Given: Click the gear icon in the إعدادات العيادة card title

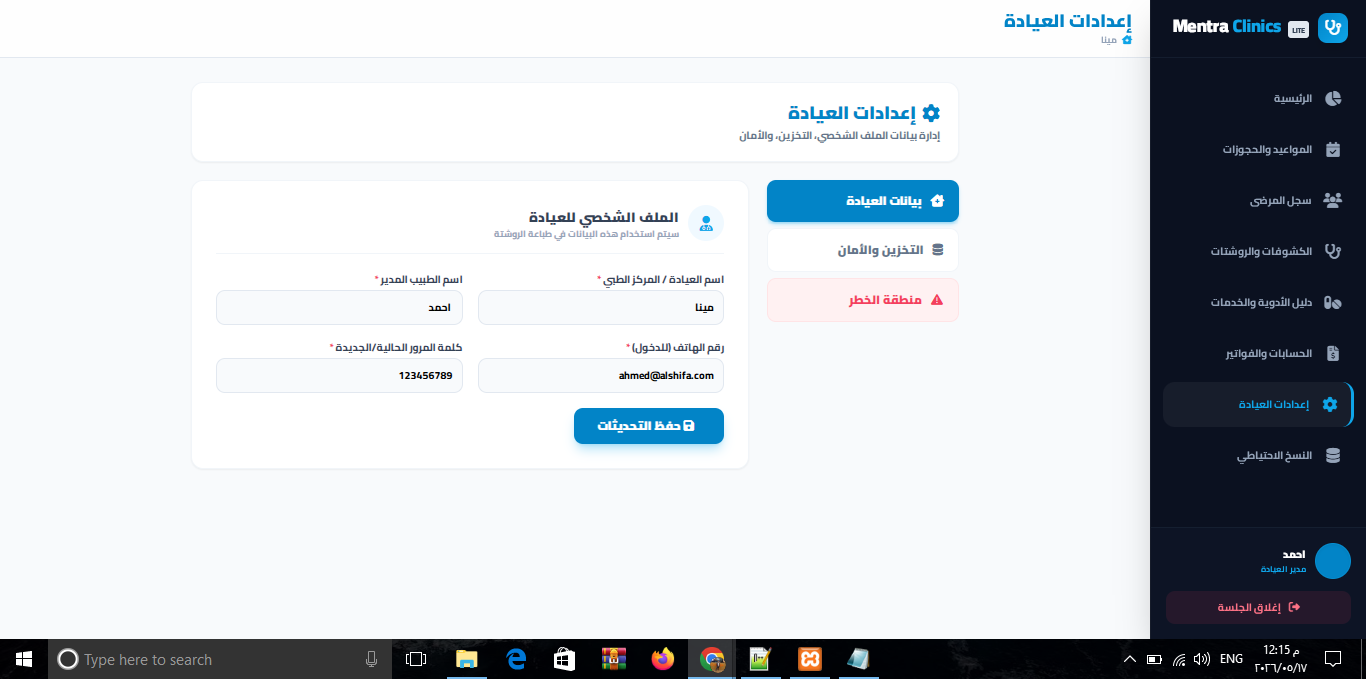Looking at the screenshot, I should (931, 113).
